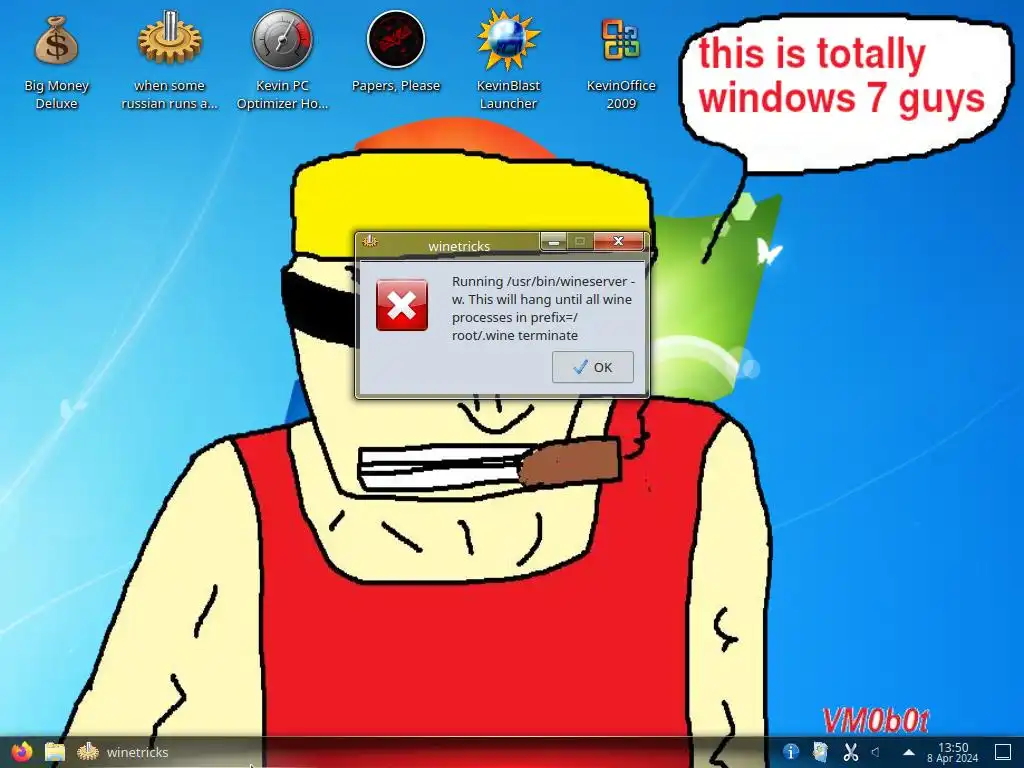Select the winetricks taskbar entry
The height and width of the screenshot is (768, 1024).
tap(123, 752)
